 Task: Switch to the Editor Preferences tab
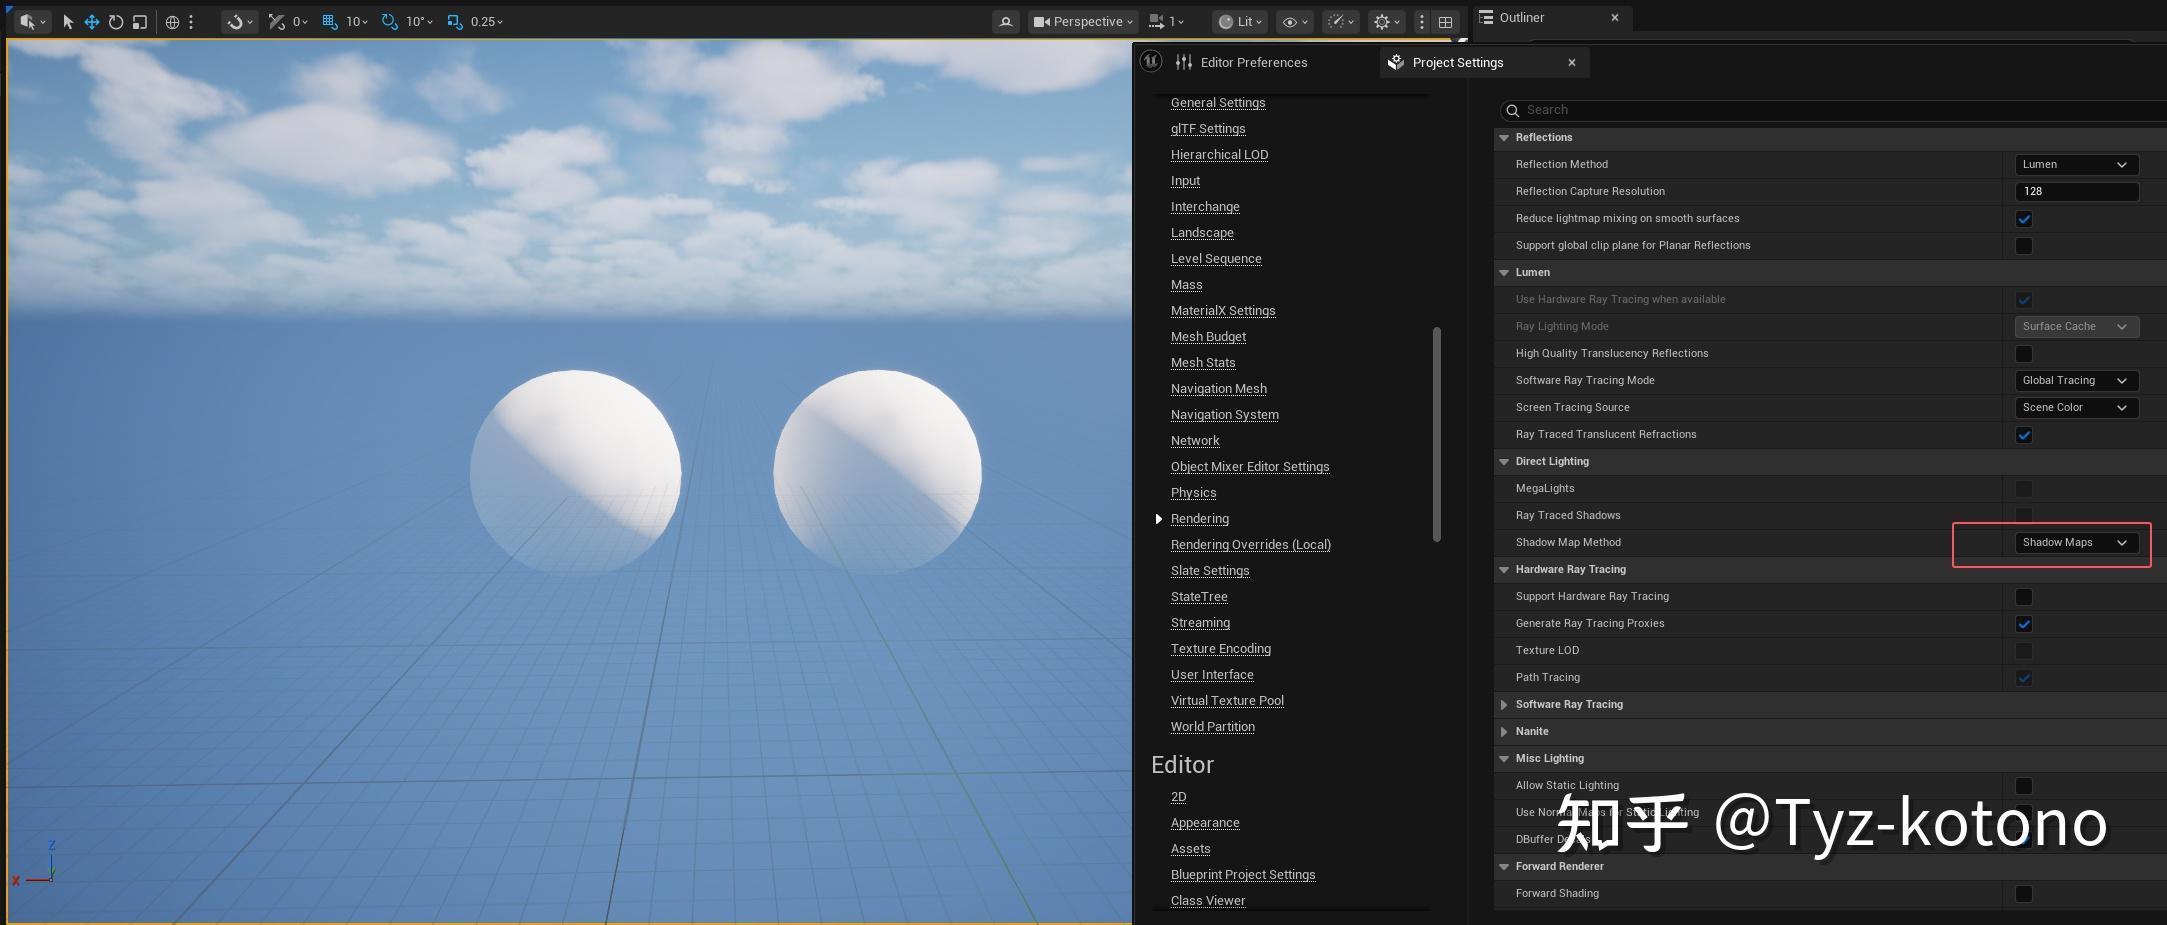coord(1253,62)
